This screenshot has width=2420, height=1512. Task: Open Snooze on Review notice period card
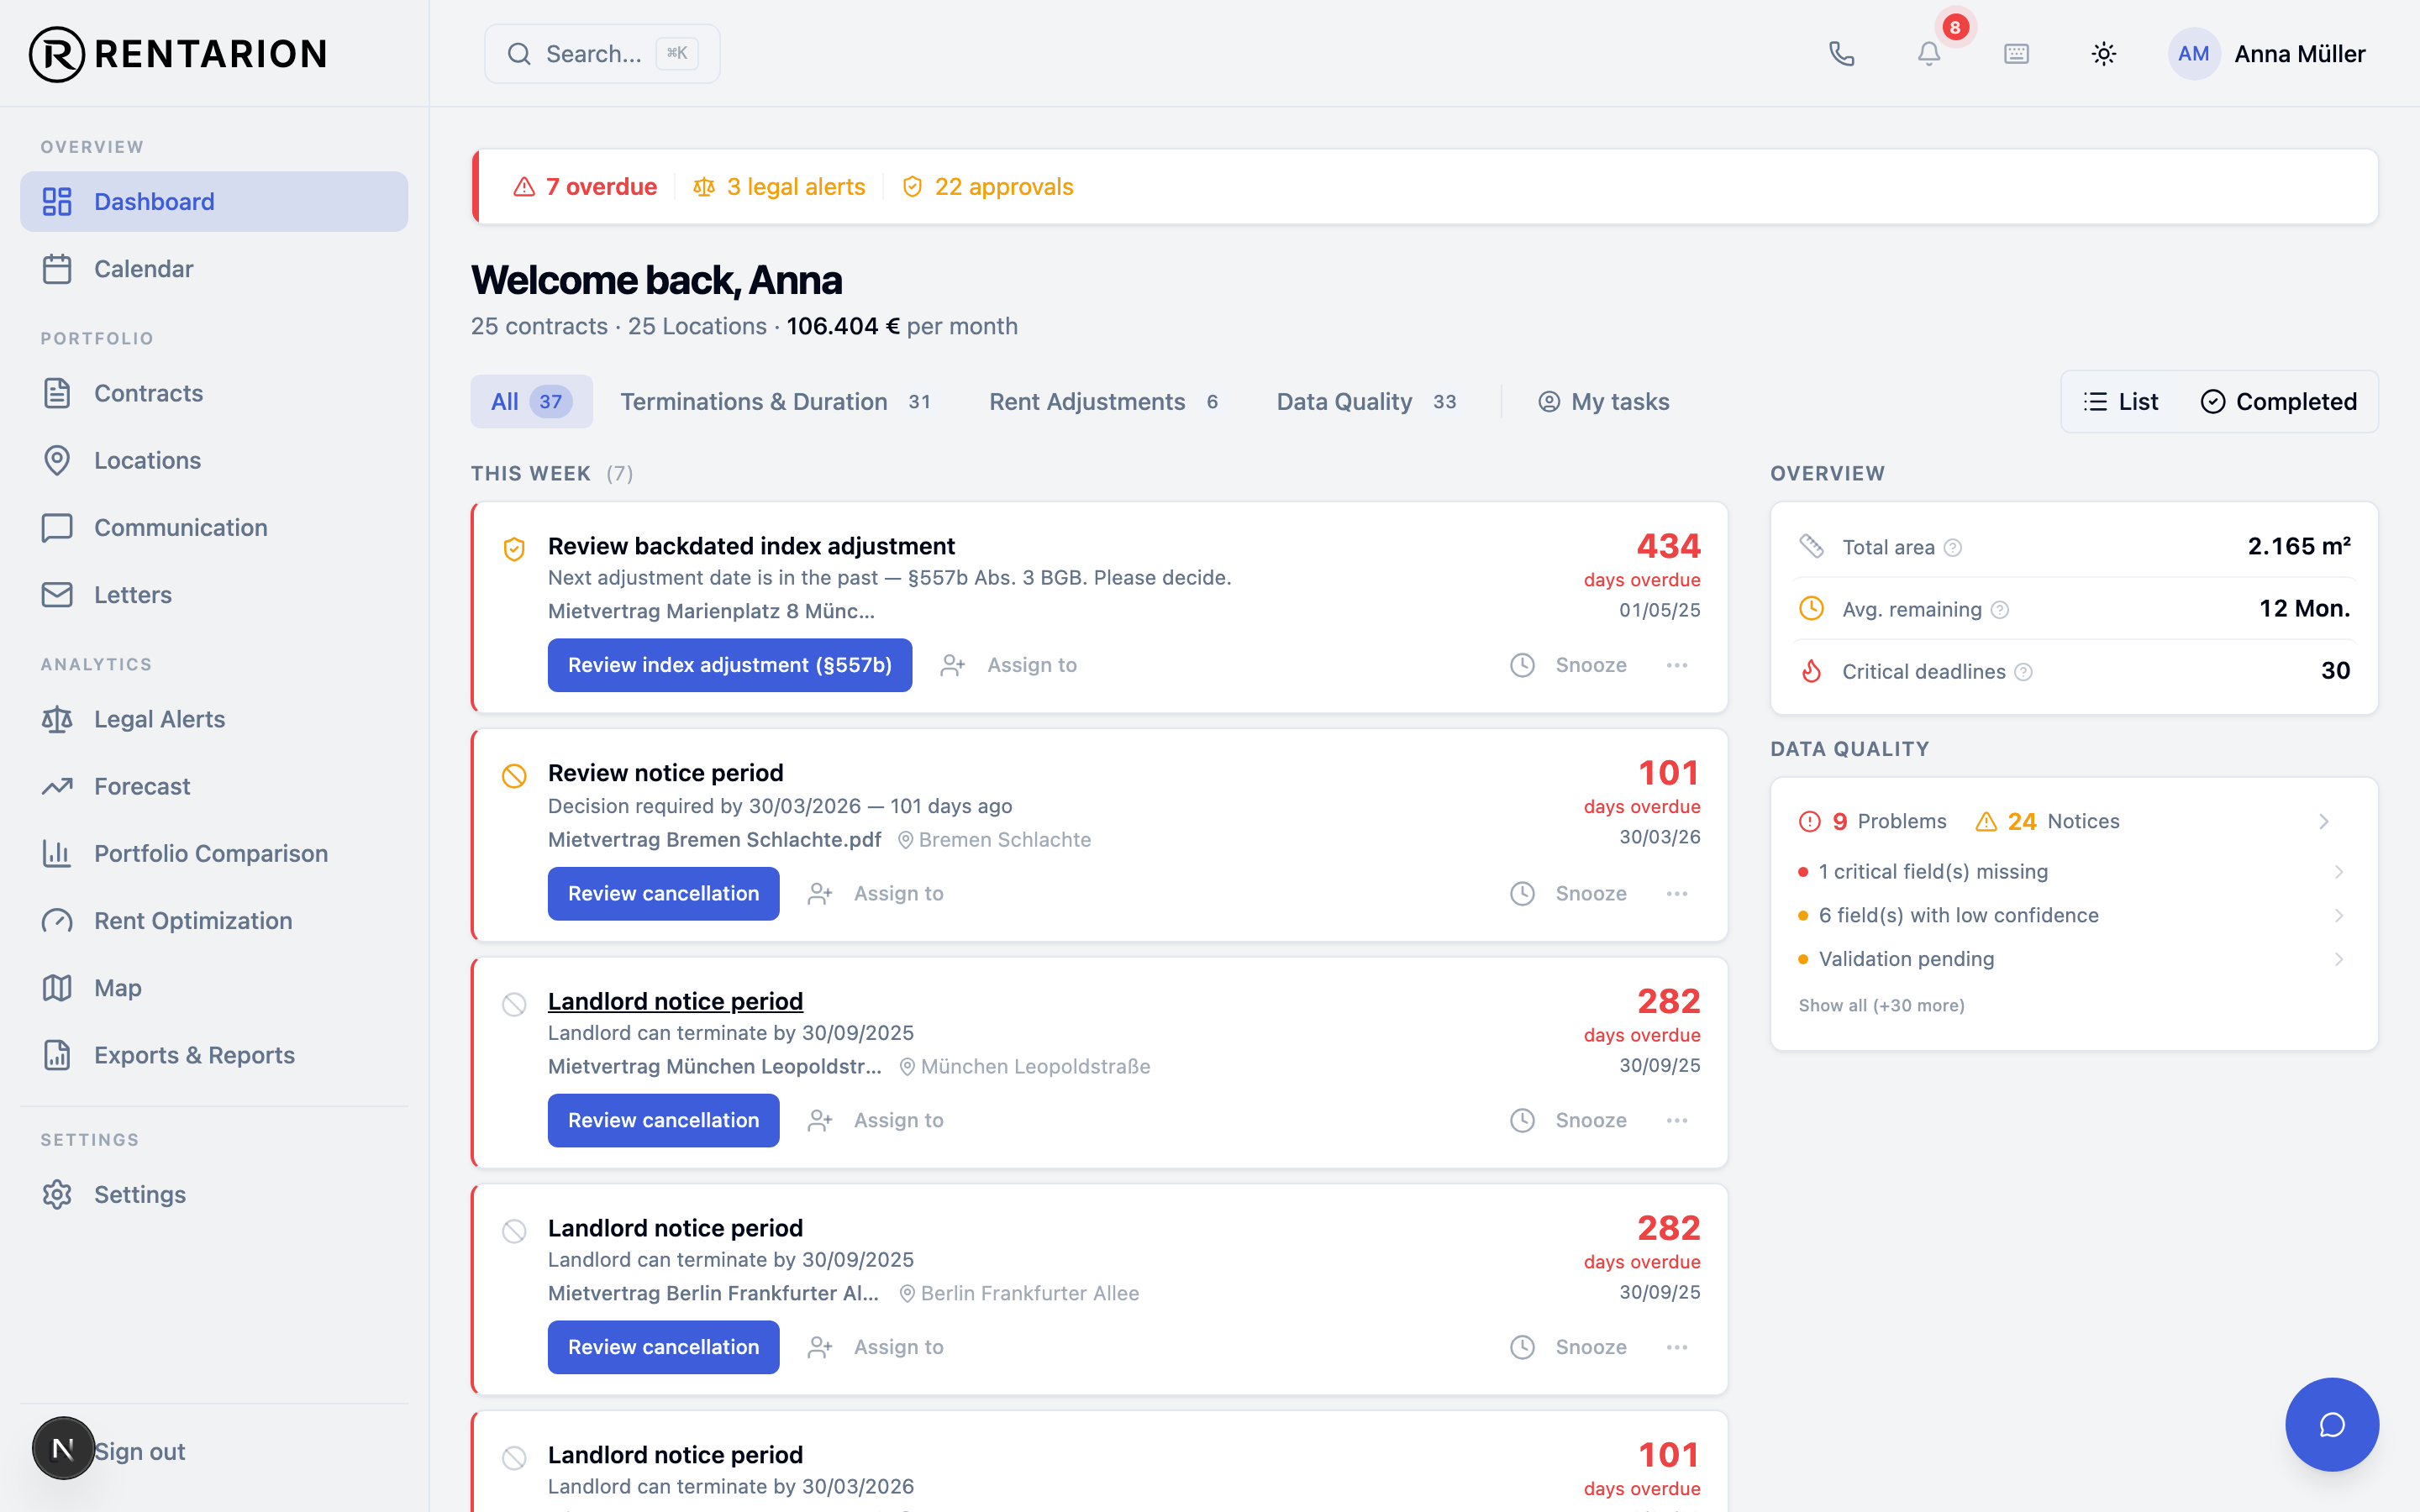(x=1568, y=893)
